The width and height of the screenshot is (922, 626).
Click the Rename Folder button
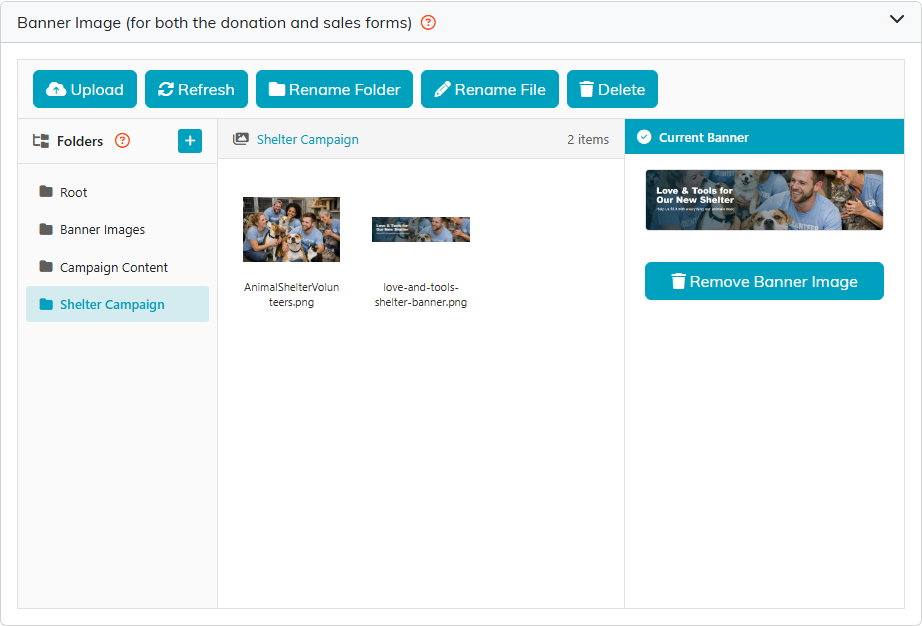coord(334,89)
